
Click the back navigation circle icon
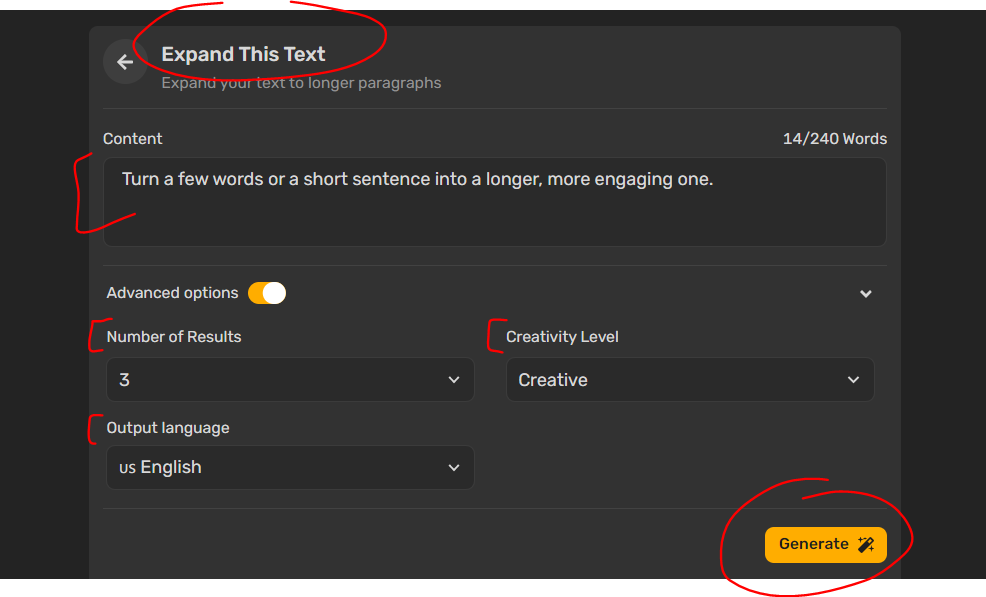tap(125, 61)
